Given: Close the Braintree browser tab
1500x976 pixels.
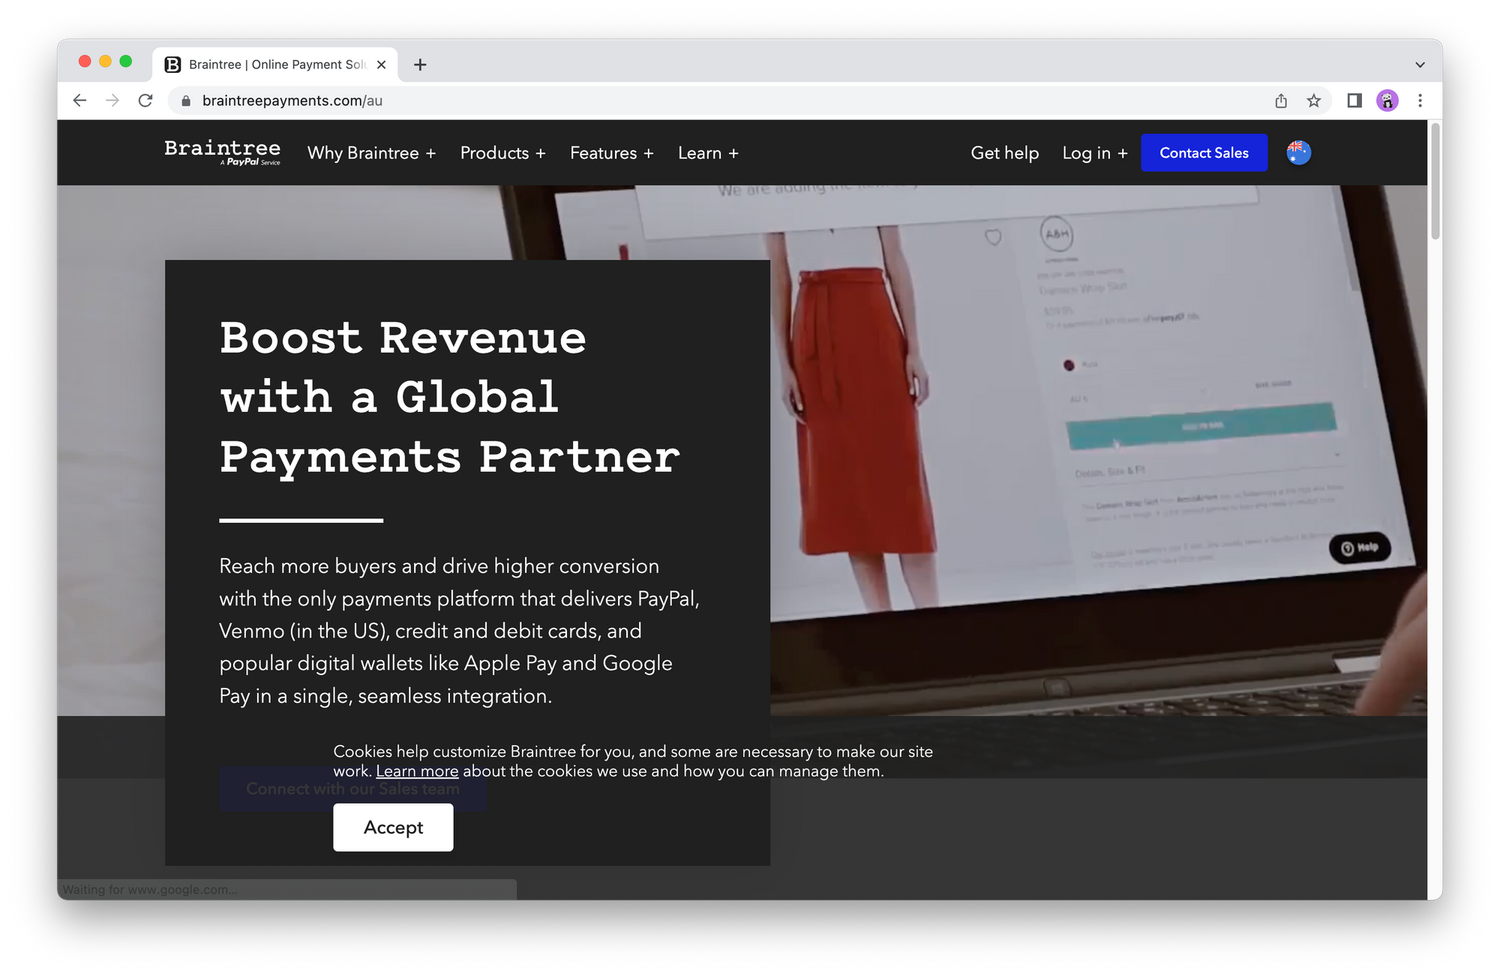Looking at the screenshot, I should coord(381,65).
